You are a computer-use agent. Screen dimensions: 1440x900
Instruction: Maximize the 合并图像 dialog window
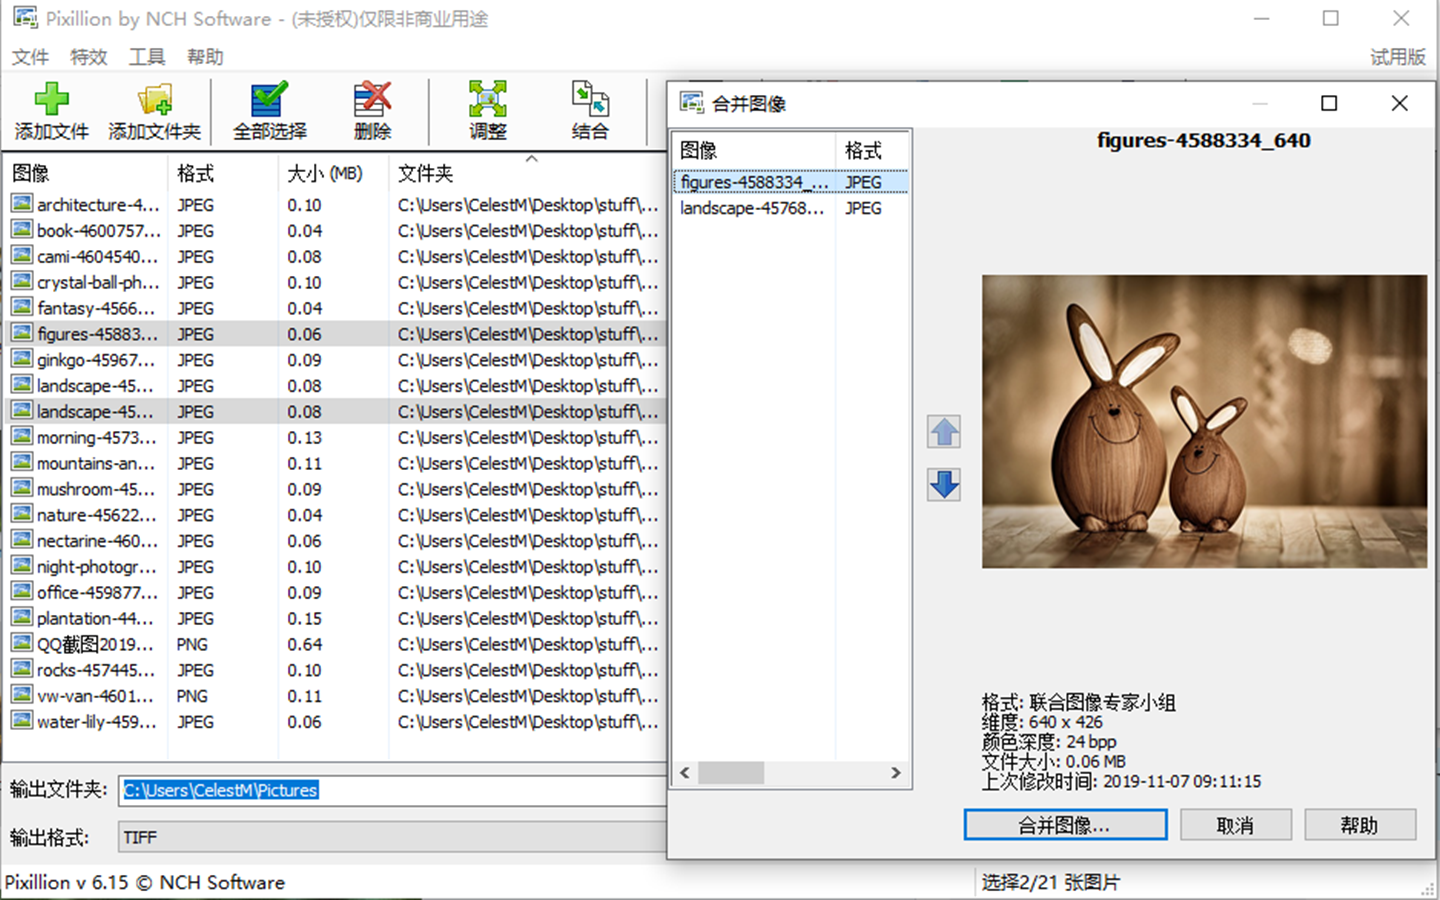(1329, 103)
